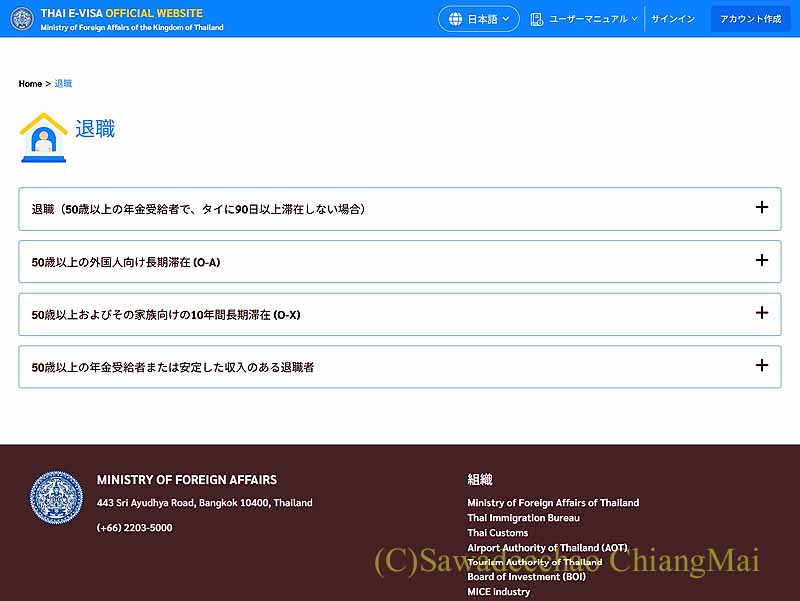This screenshot has height=601, width=800.
Task: Click the Ministry seal in footer
Action: pyautogui.click(x=56, y=497)
